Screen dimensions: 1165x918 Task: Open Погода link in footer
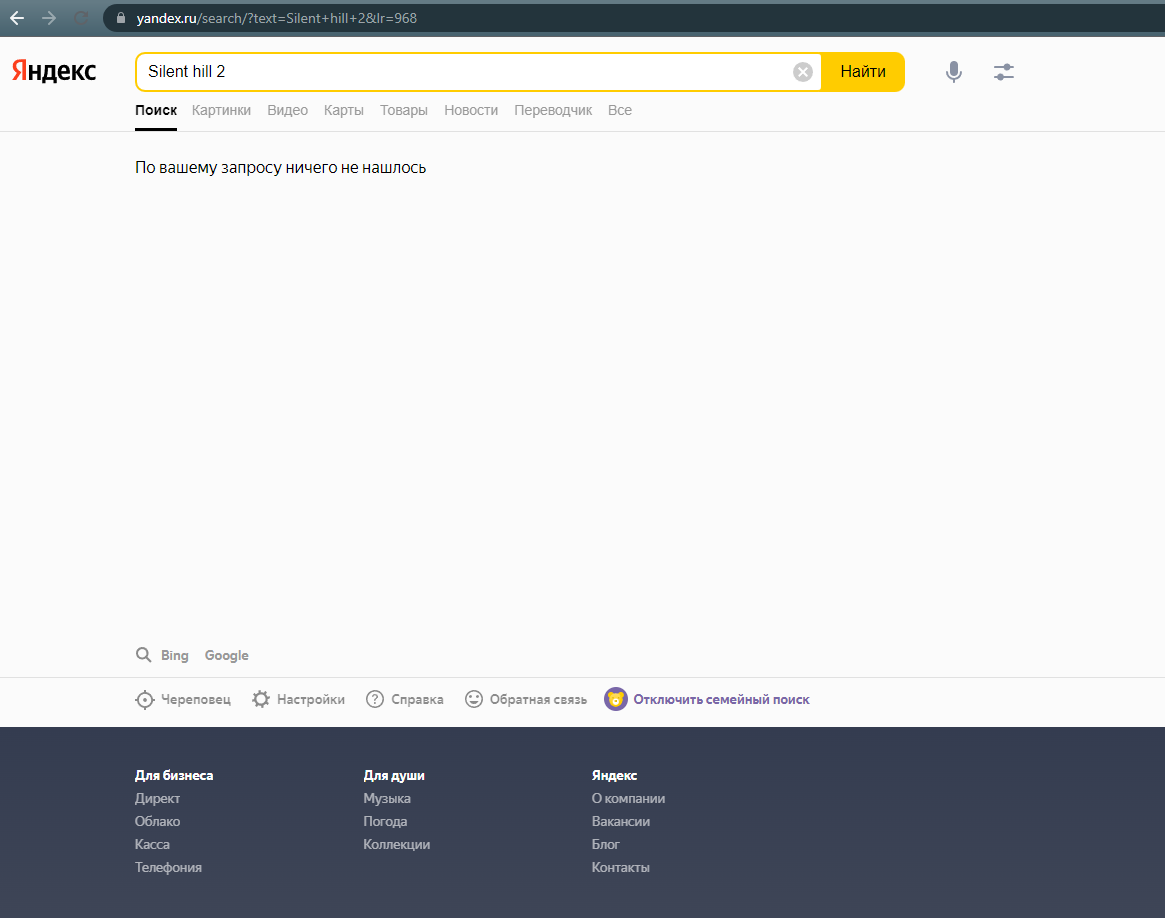coord(386,821)
